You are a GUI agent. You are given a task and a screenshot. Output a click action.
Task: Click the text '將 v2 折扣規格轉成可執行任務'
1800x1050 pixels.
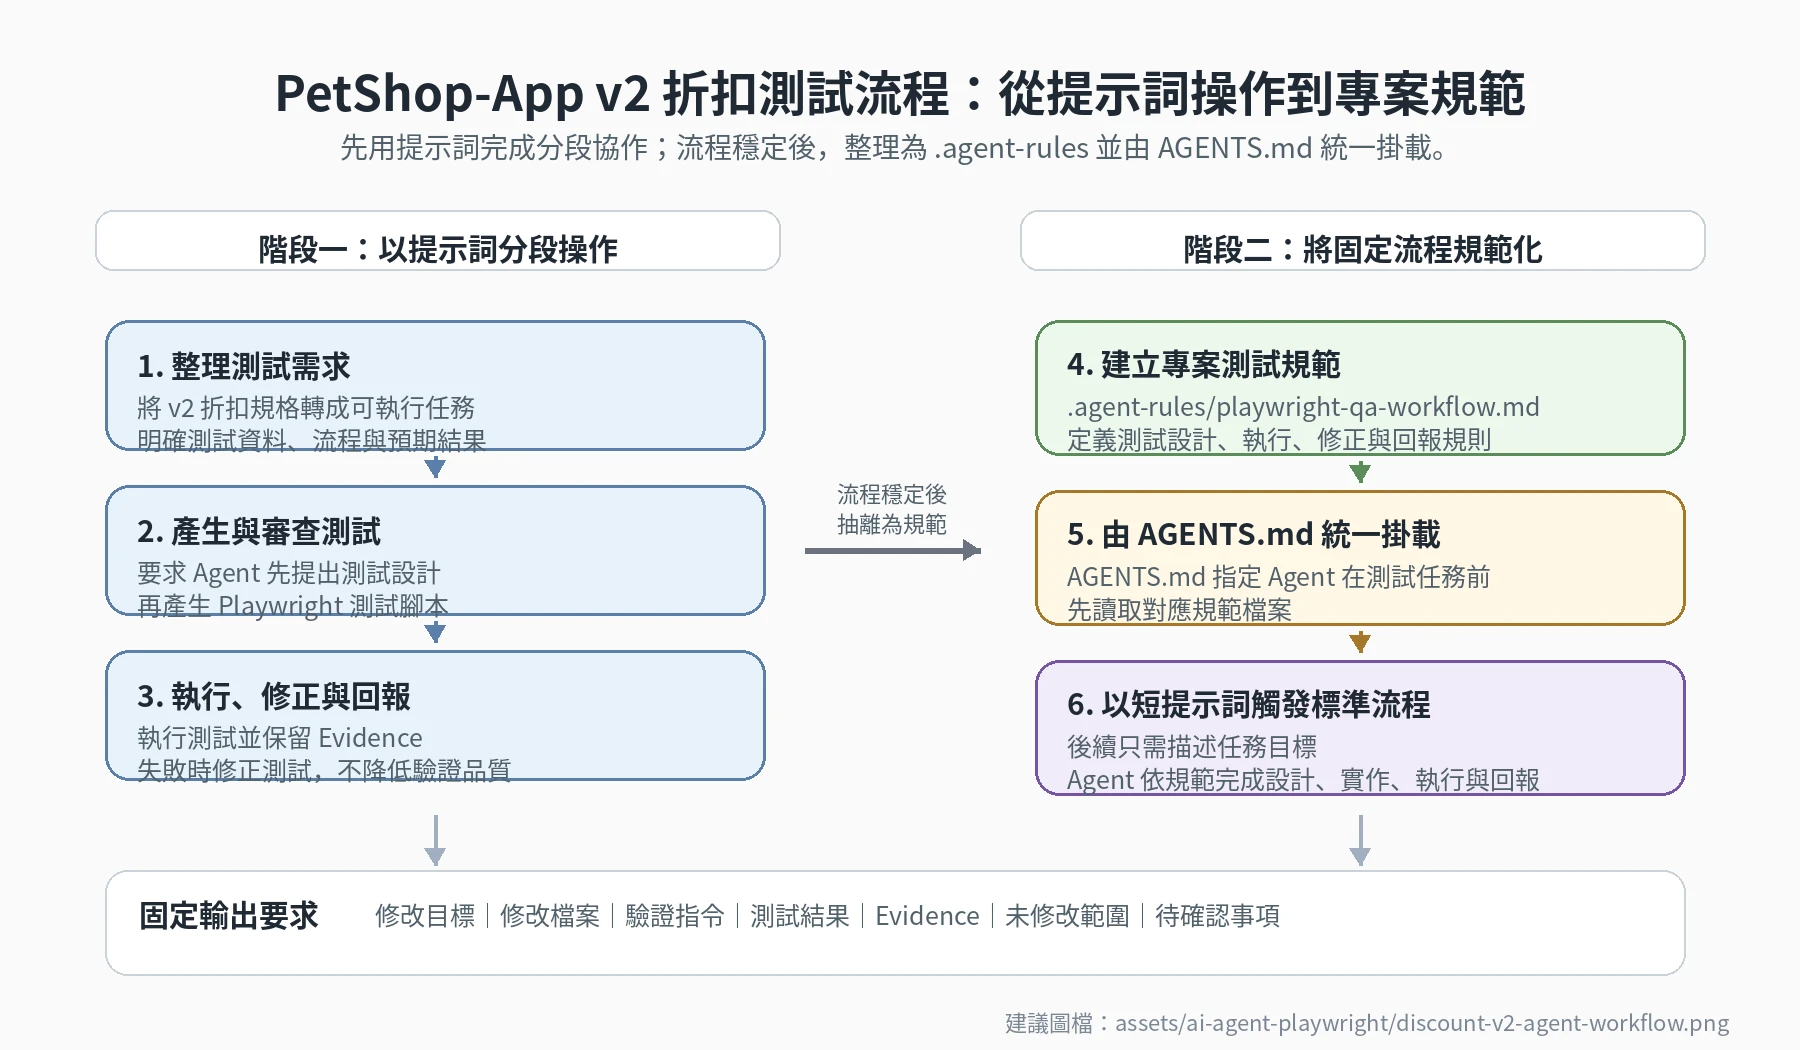tap(306, 407)
